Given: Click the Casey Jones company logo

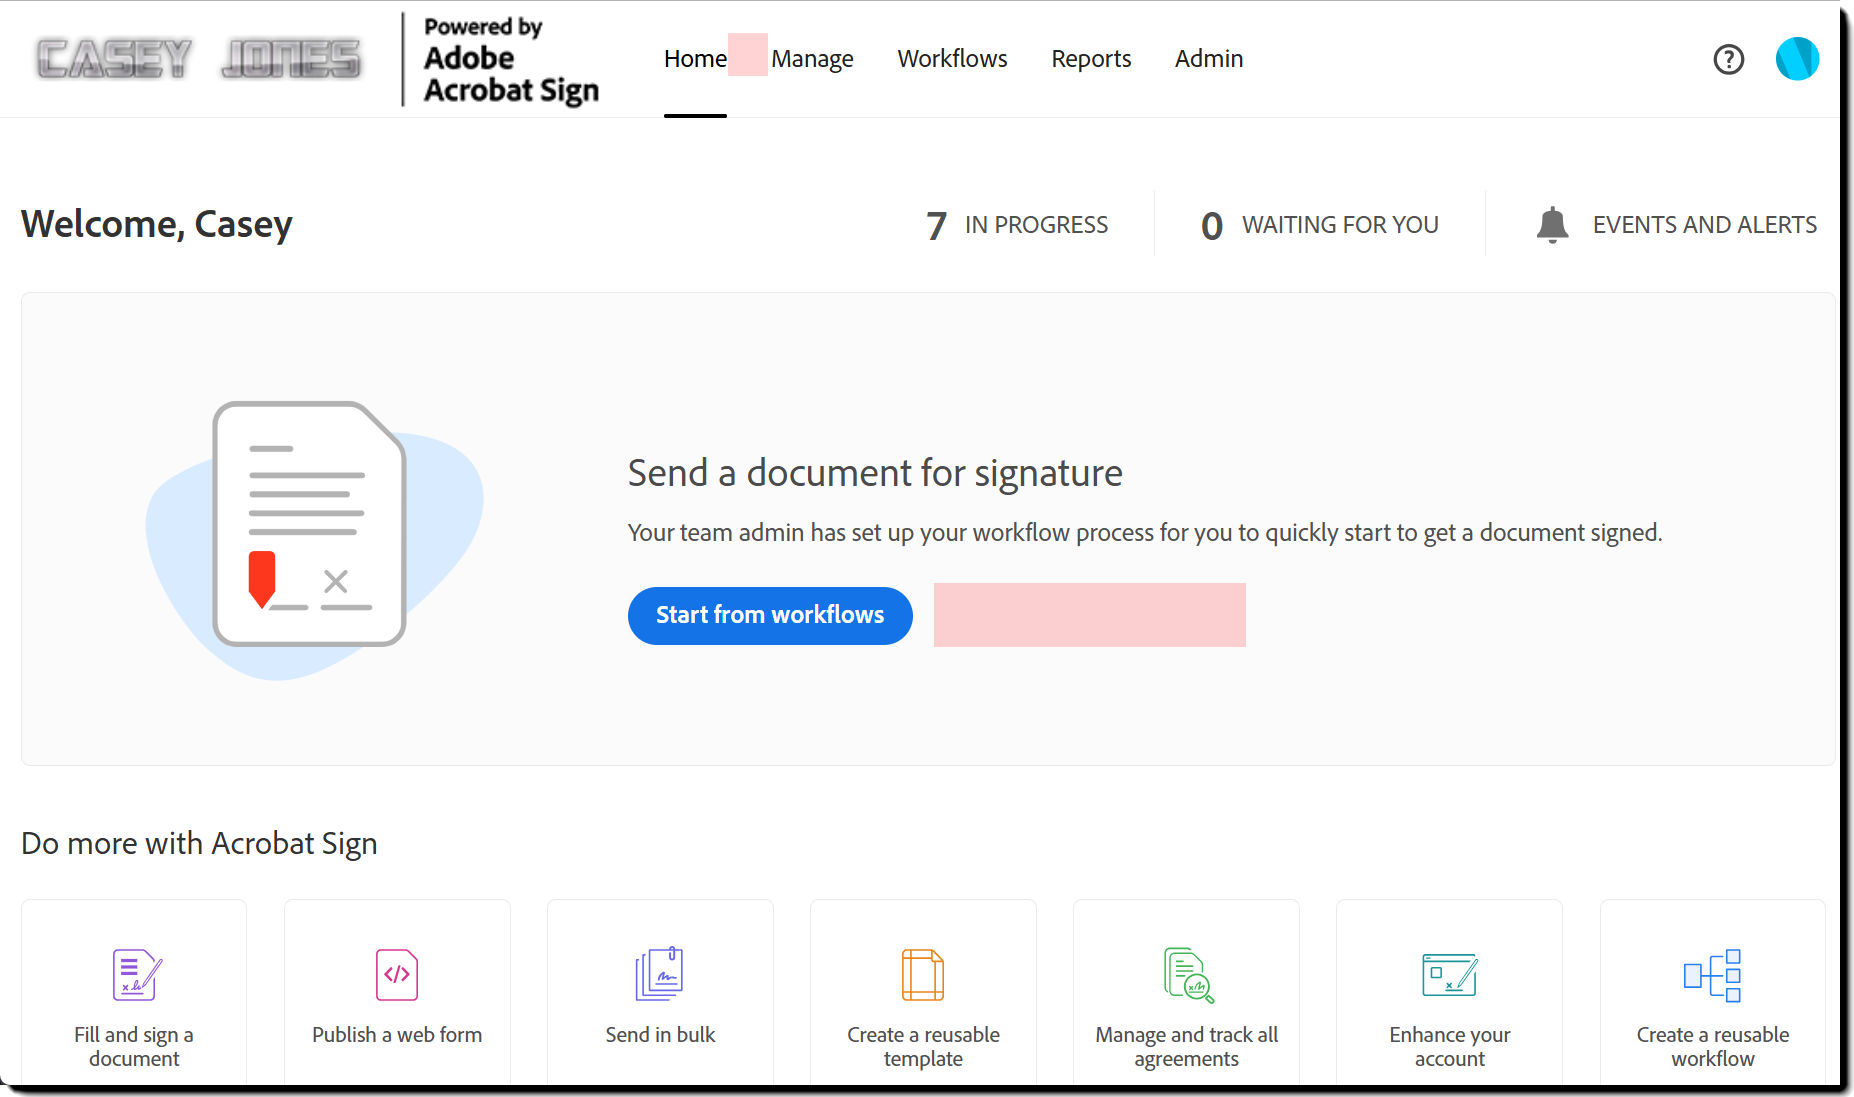Looking at the screenshot, I should coord(196,57).
